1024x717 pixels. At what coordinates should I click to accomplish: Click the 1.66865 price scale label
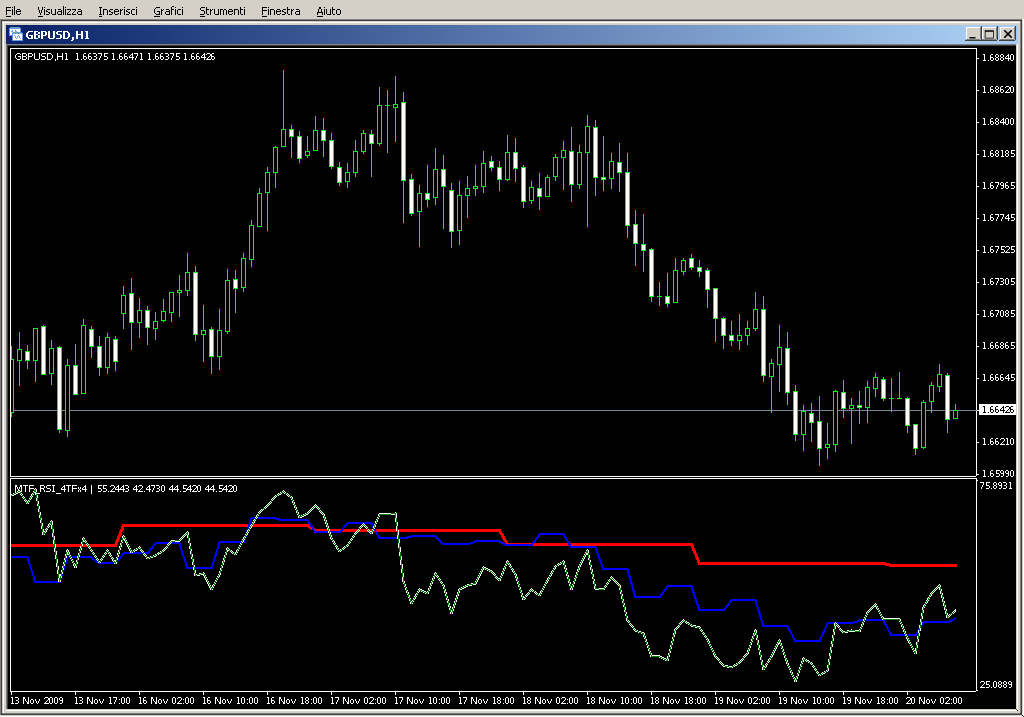pyautogui.click(x=998, y=345)
